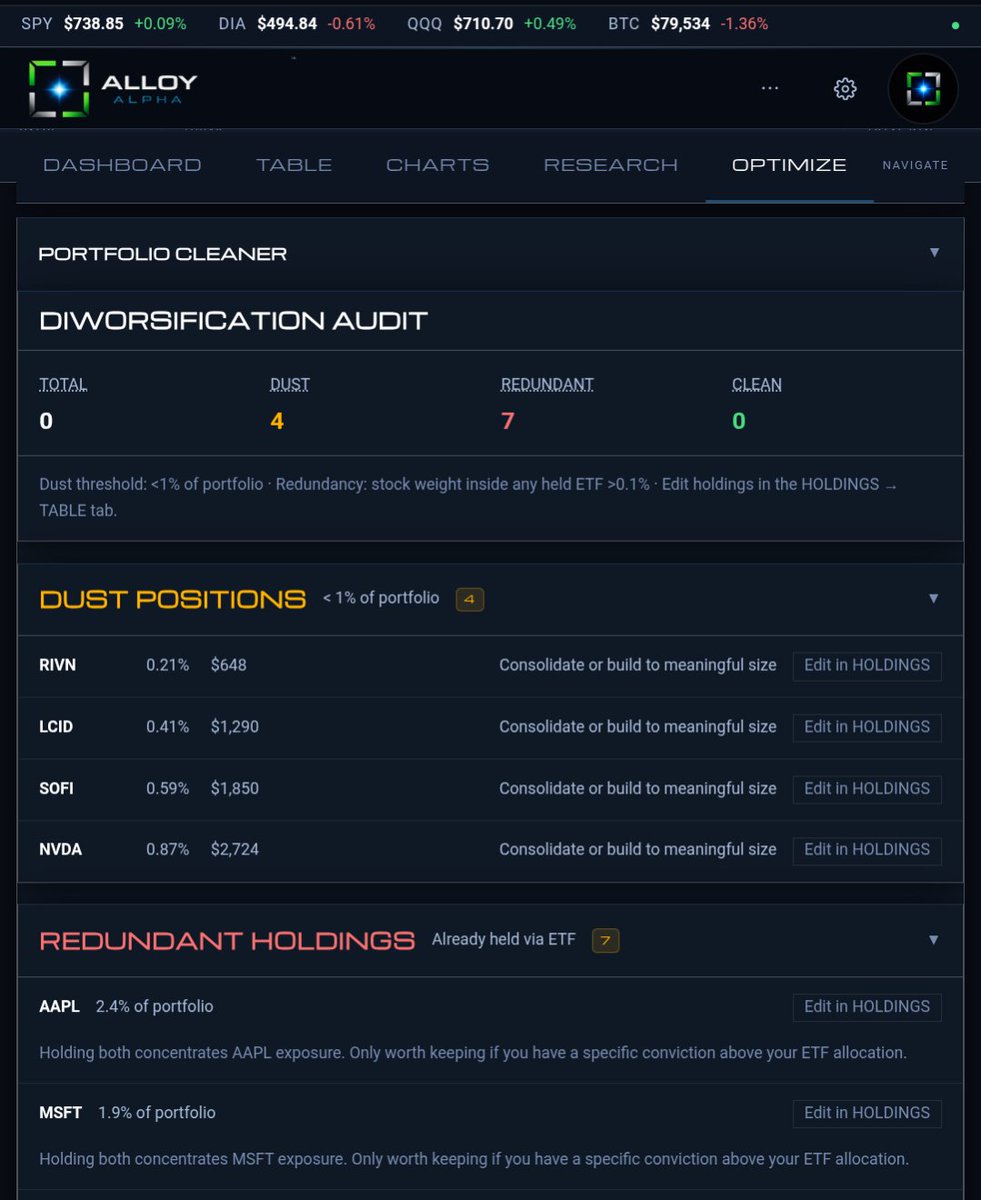Viewport: 981px width, 1200px height.
Task: Edit AAPL in Holdings
Action: pyautogui.click(x=867, y=1007)
